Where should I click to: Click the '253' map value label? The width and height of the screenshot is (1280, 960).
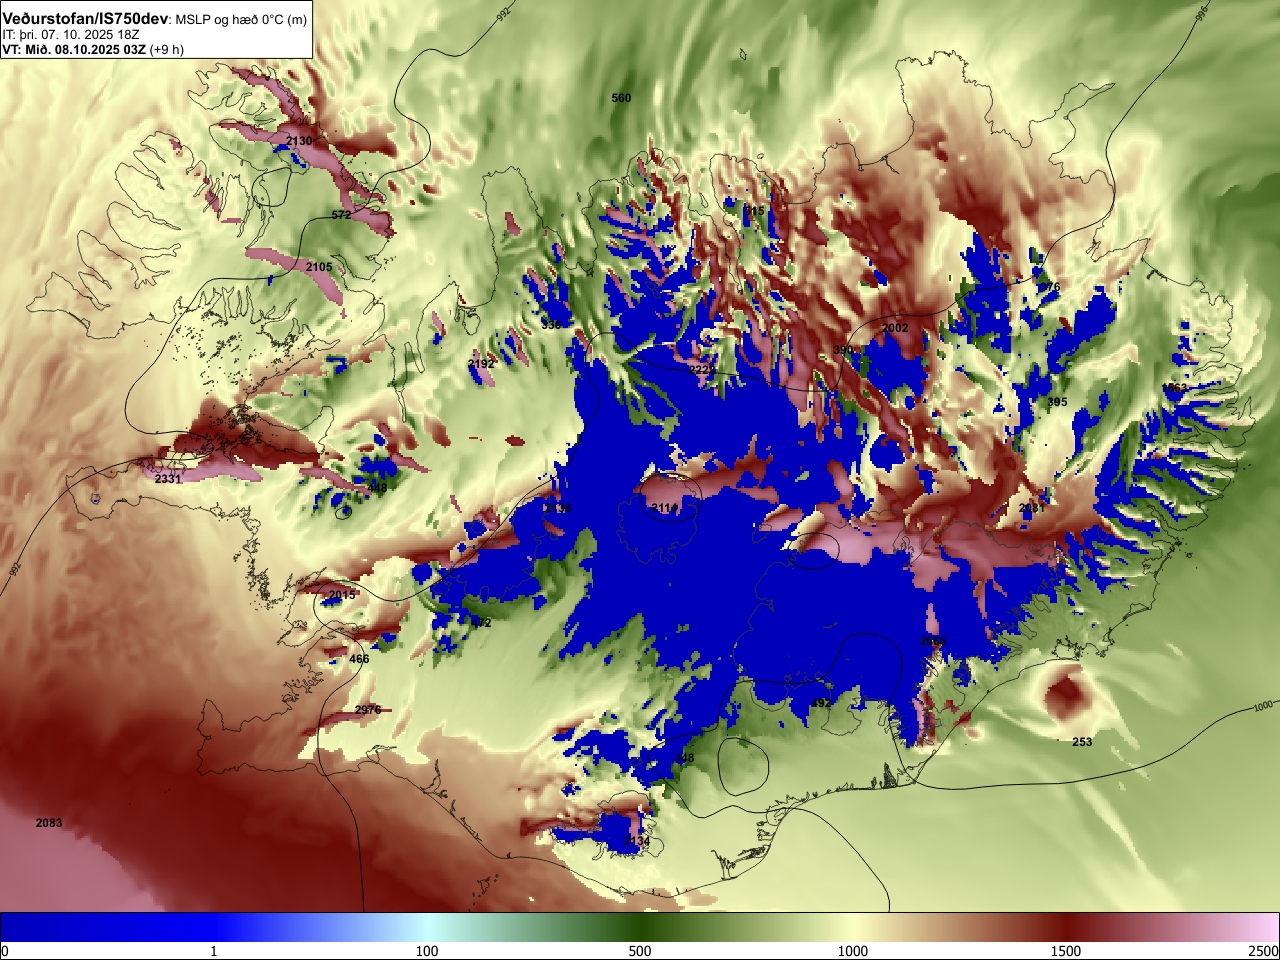[x=1082, y=742]
